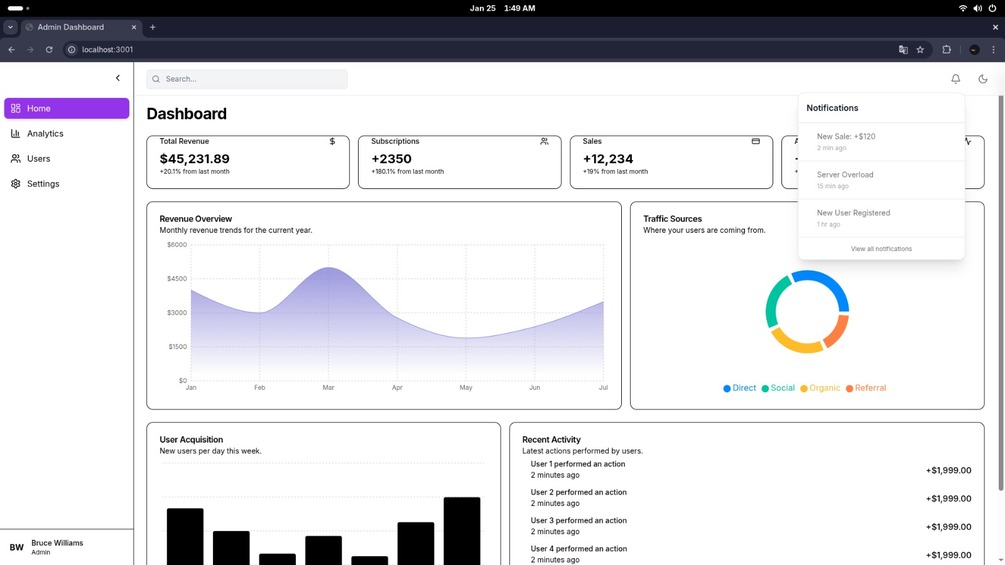Click the Traffic Sources heading
The width and height of the screenshot is (1005, 565).
click(672, 218)
